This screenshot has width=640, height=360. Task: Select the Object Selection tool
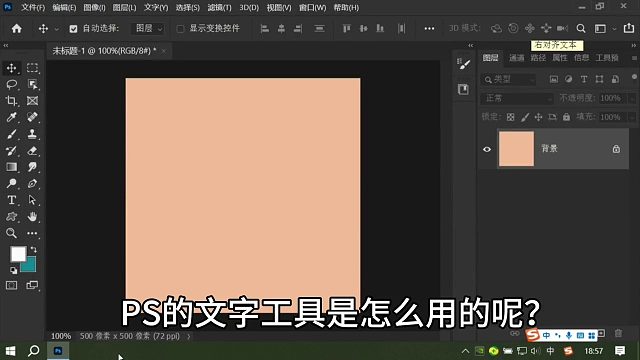32,84
